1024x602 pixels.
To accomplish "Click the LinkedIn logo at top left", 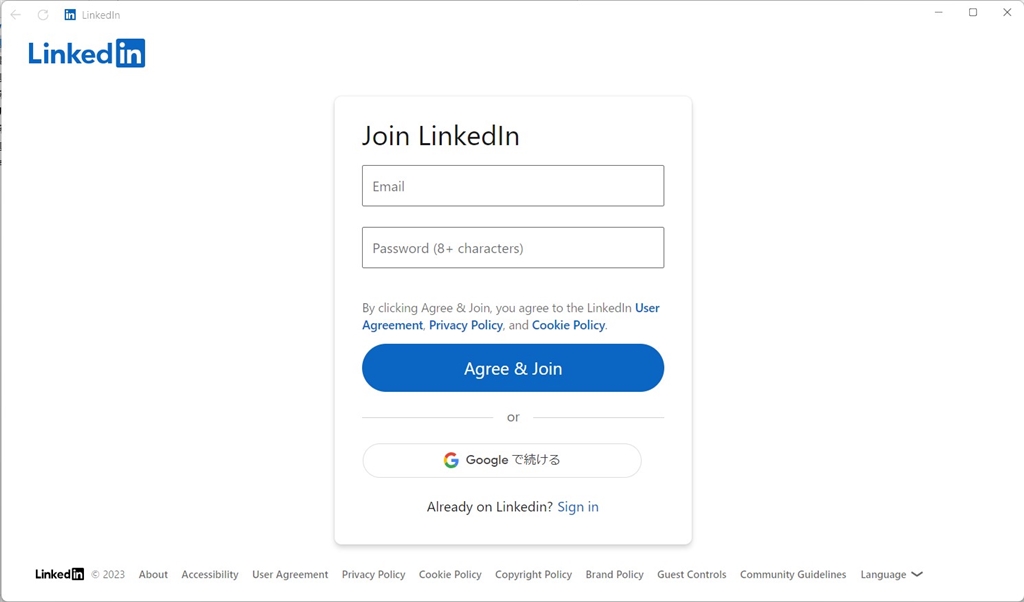I will [x=86, y=54].
